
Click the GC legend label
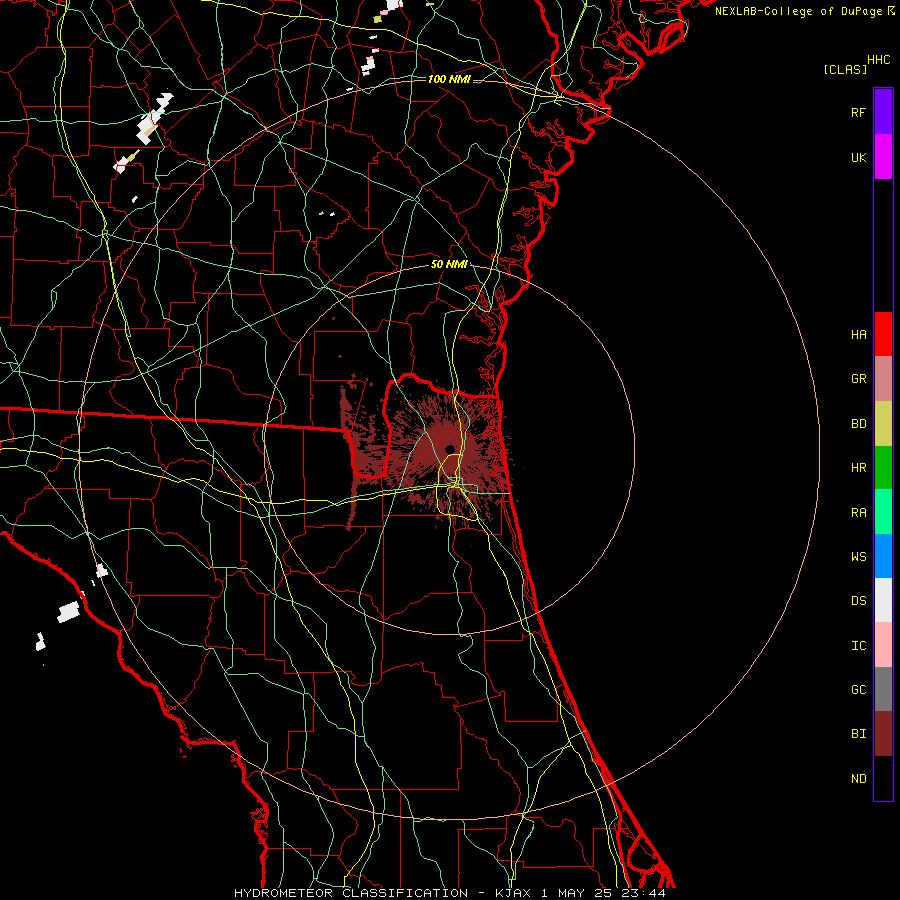click(x=858, y=690)
